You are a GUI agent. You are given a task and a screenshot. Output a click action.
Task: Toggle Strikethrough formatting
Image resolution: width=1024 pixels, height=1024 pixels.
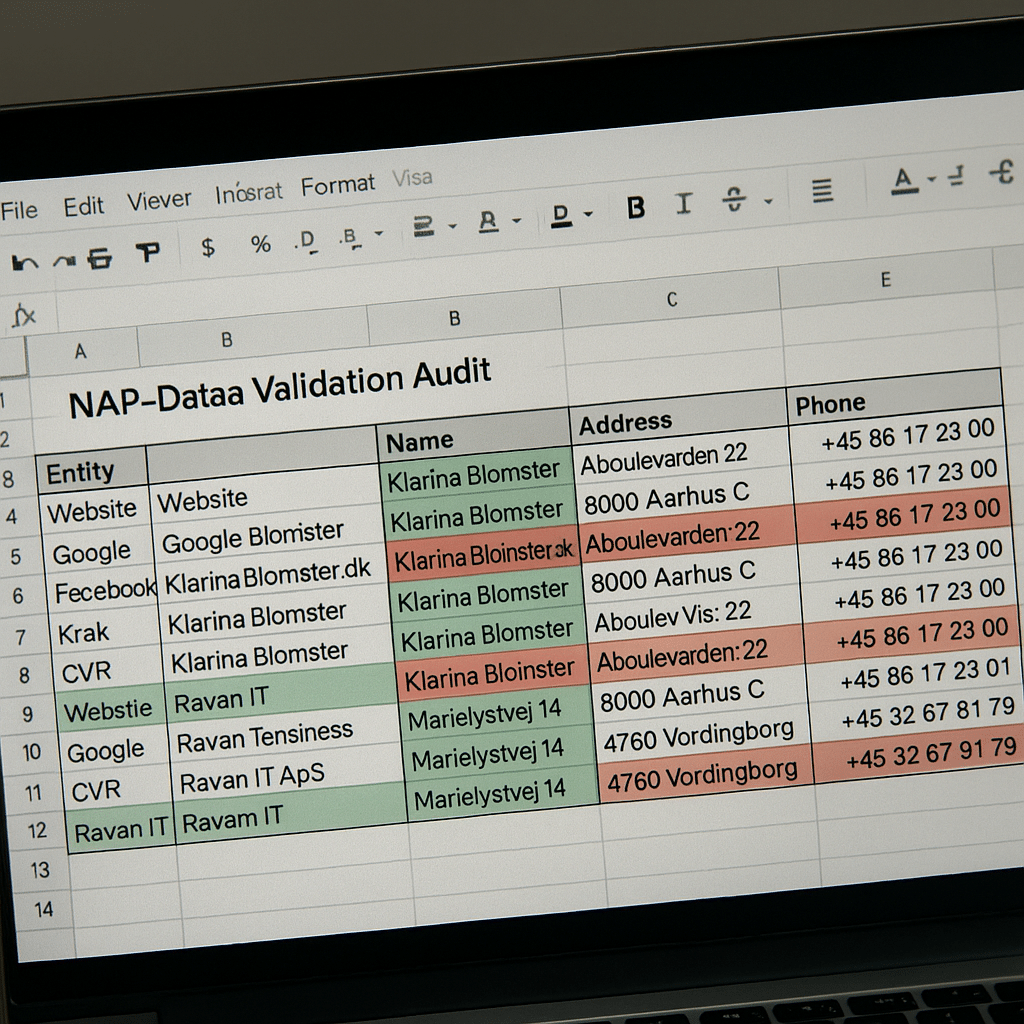click(734, 199)
